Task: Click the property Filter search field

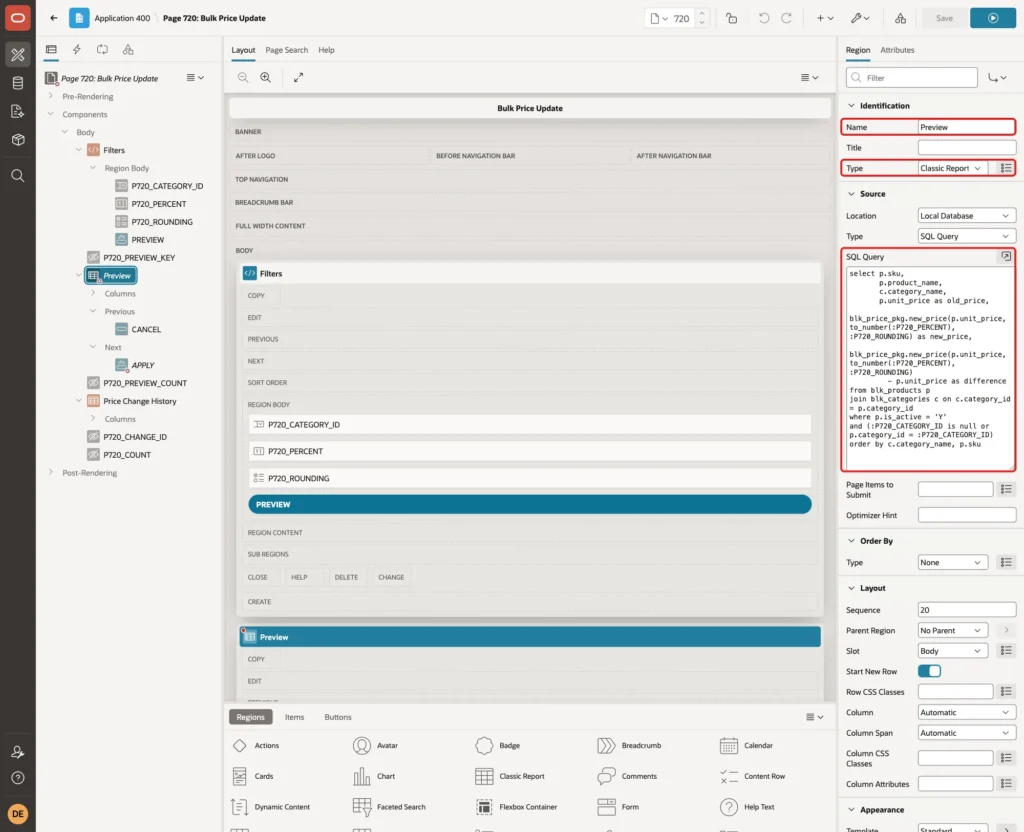Action: tap(912, 78)
